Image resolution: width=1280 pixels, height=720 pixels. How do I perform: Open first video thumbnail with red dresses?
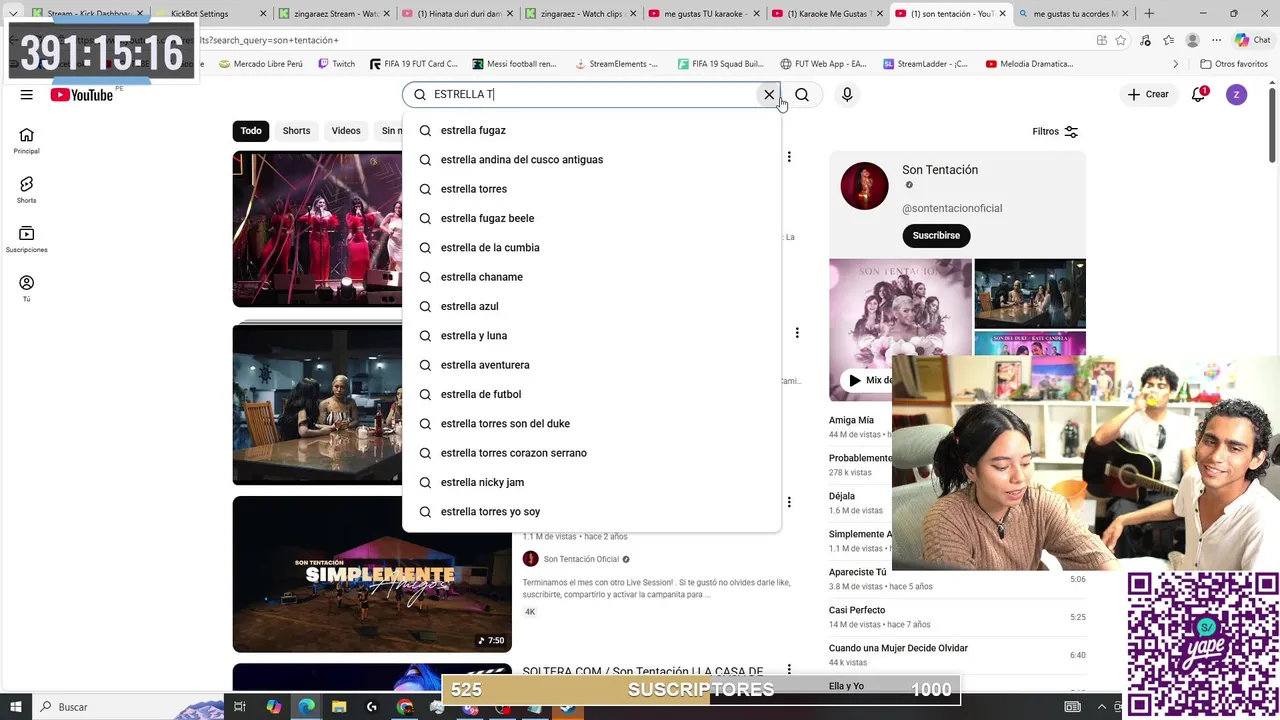[x=317, y=229]
